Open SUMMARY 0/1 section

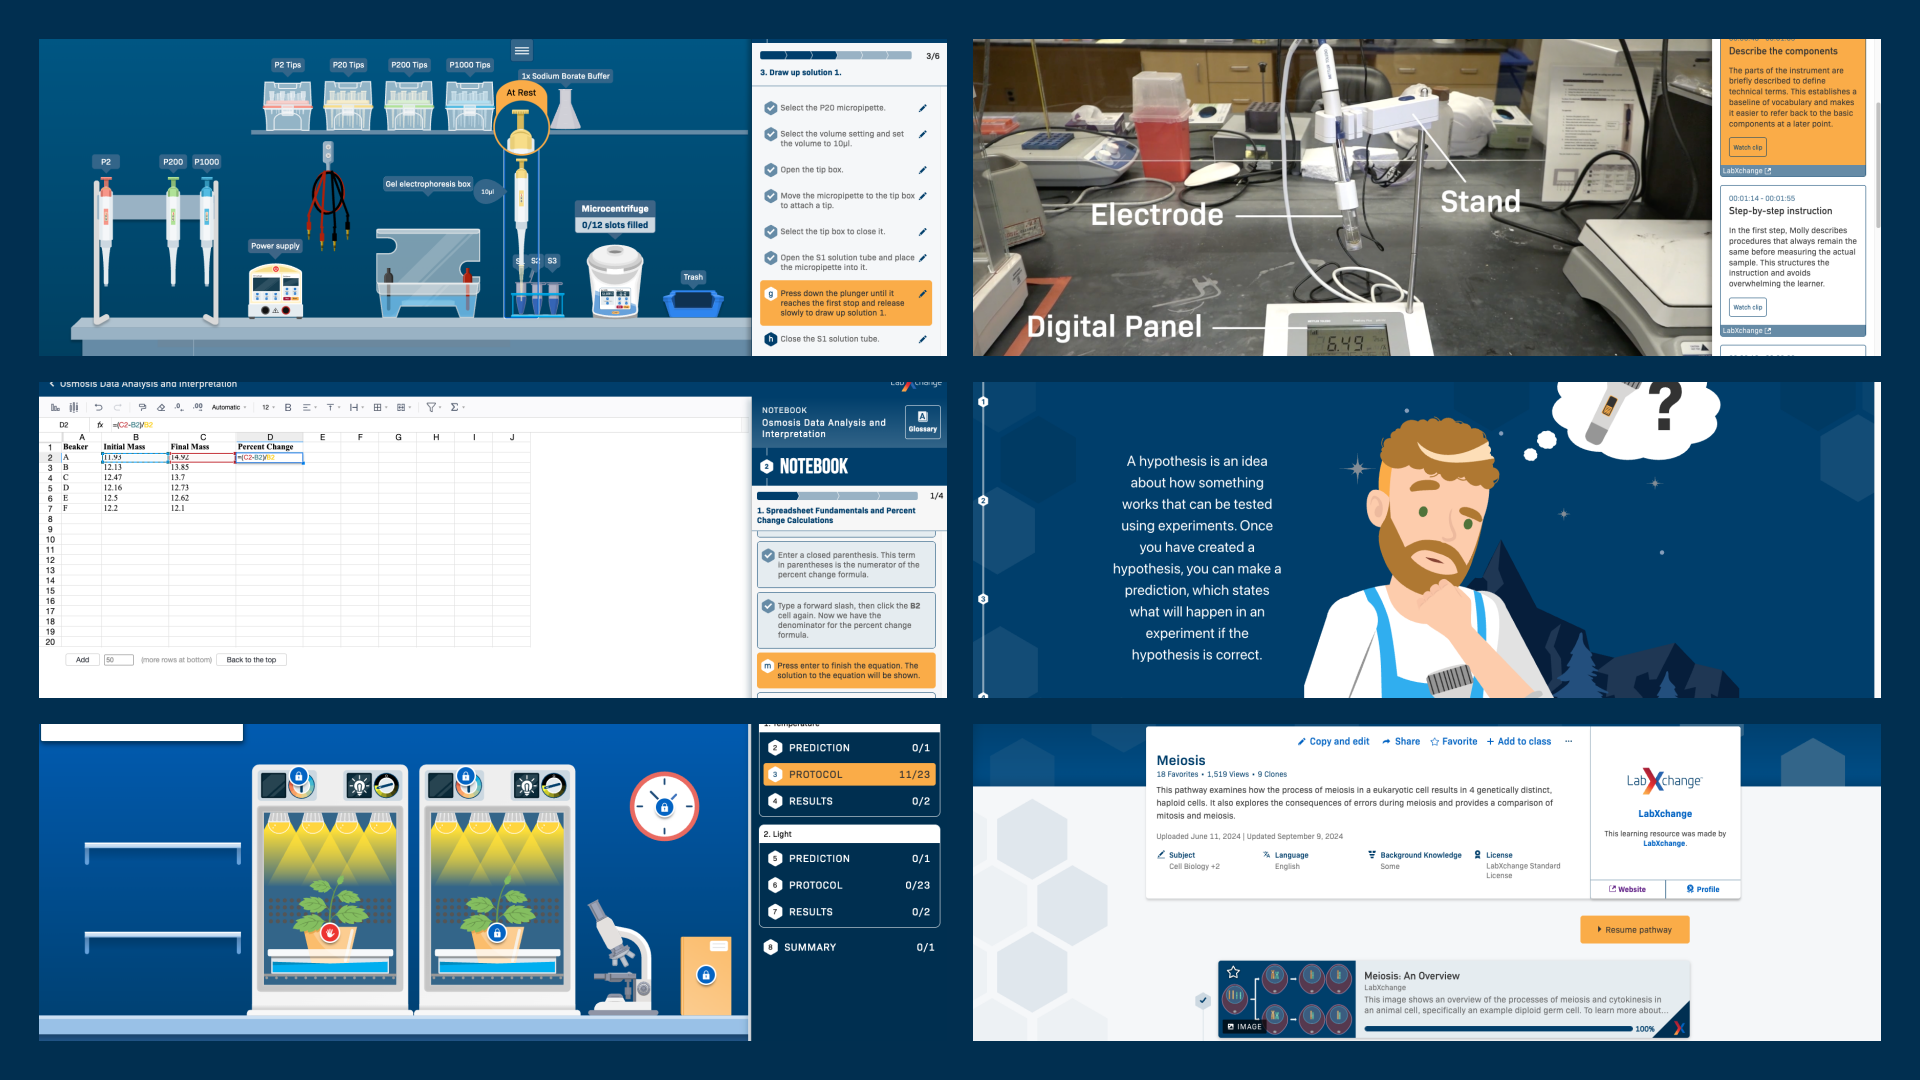849,947
